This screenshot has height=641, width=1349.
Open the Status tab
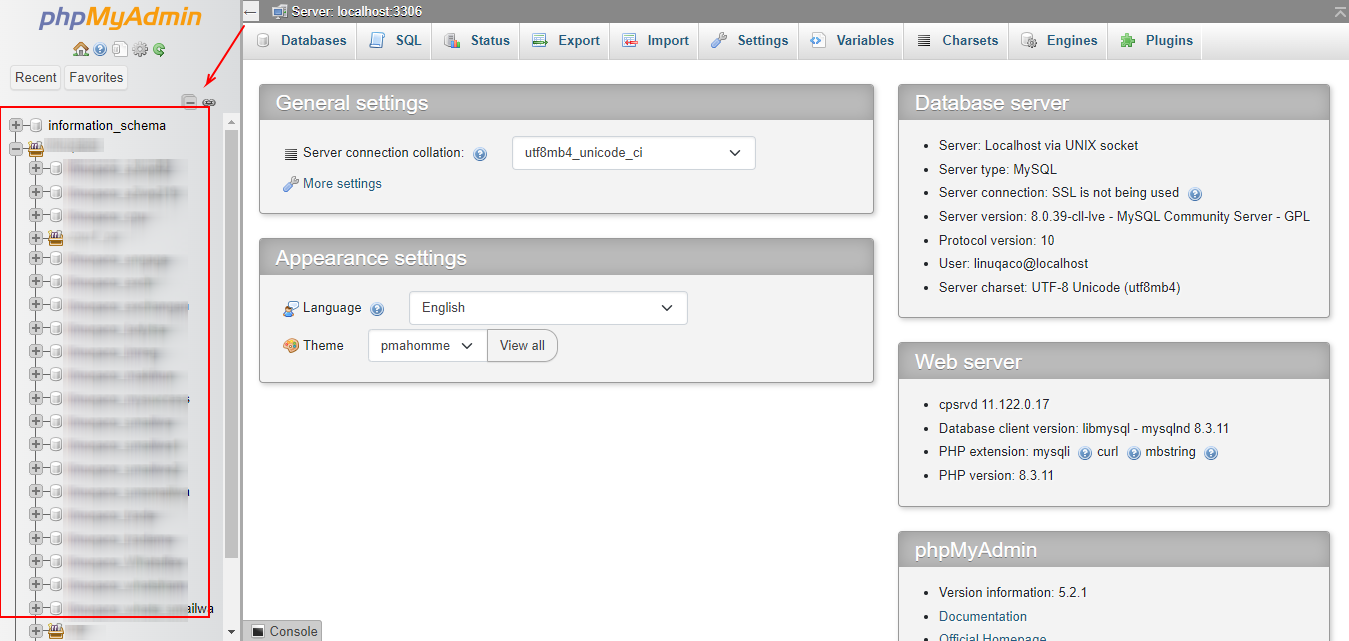pyautogui.click(x=477, y=41)
